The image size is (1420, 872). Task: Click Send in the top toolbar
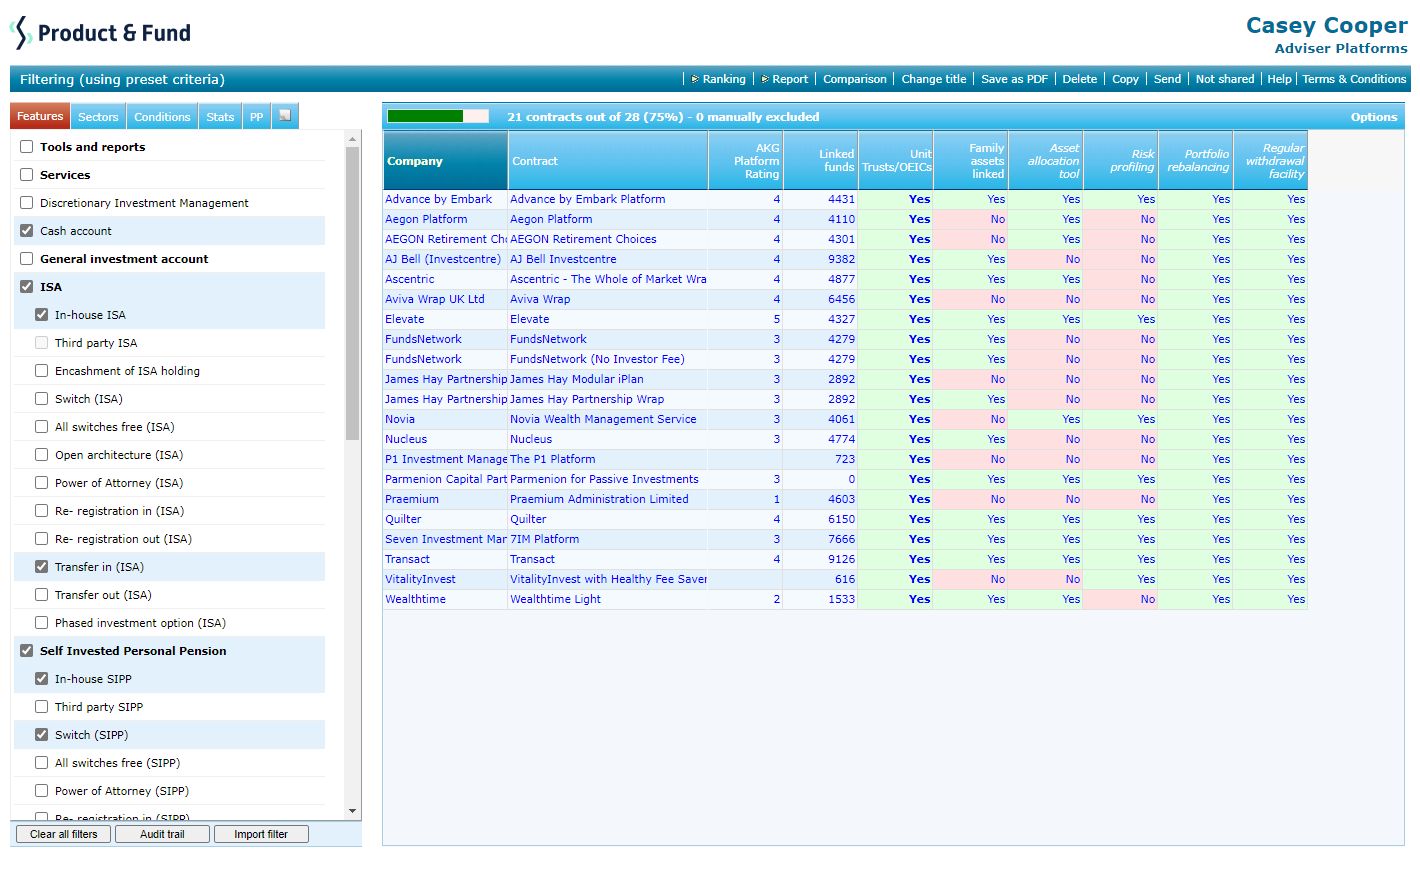click(1168, 79)
